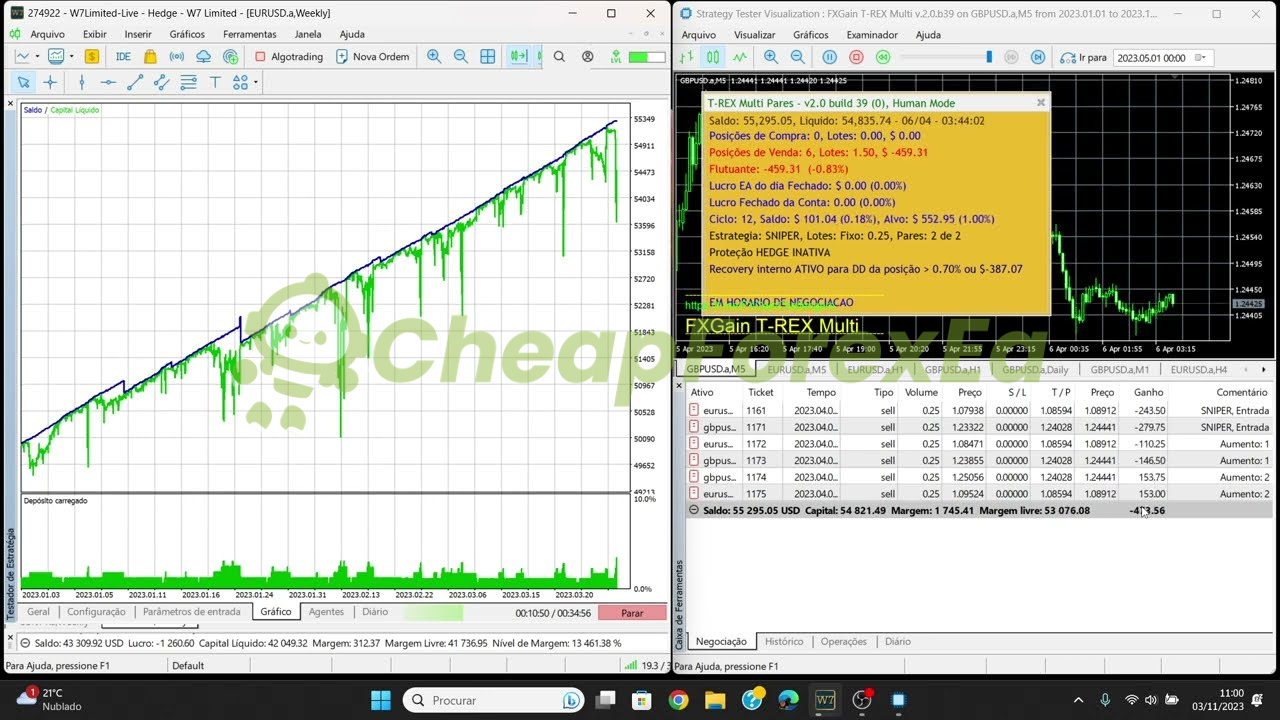Select the text label tool

pyautogui.click(x=214, y=82)
